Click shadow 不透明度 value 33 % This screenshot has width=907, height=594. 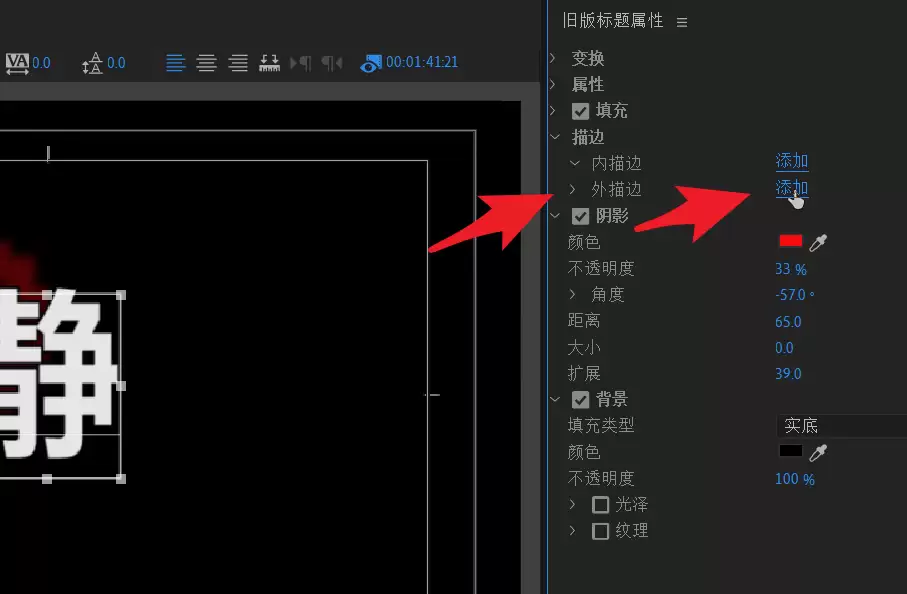click(x=791, y=269)
